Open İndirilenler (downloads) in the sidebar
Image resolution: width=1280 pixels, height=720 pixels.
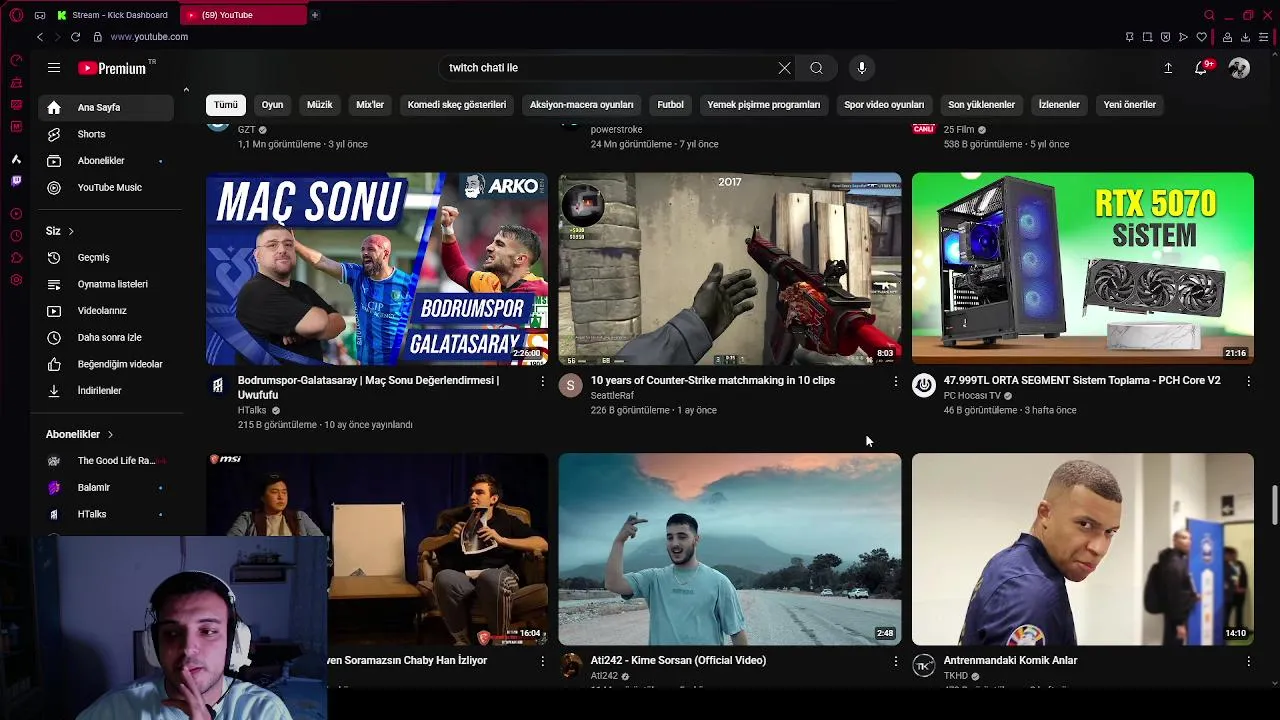click(x=105, y=391)
